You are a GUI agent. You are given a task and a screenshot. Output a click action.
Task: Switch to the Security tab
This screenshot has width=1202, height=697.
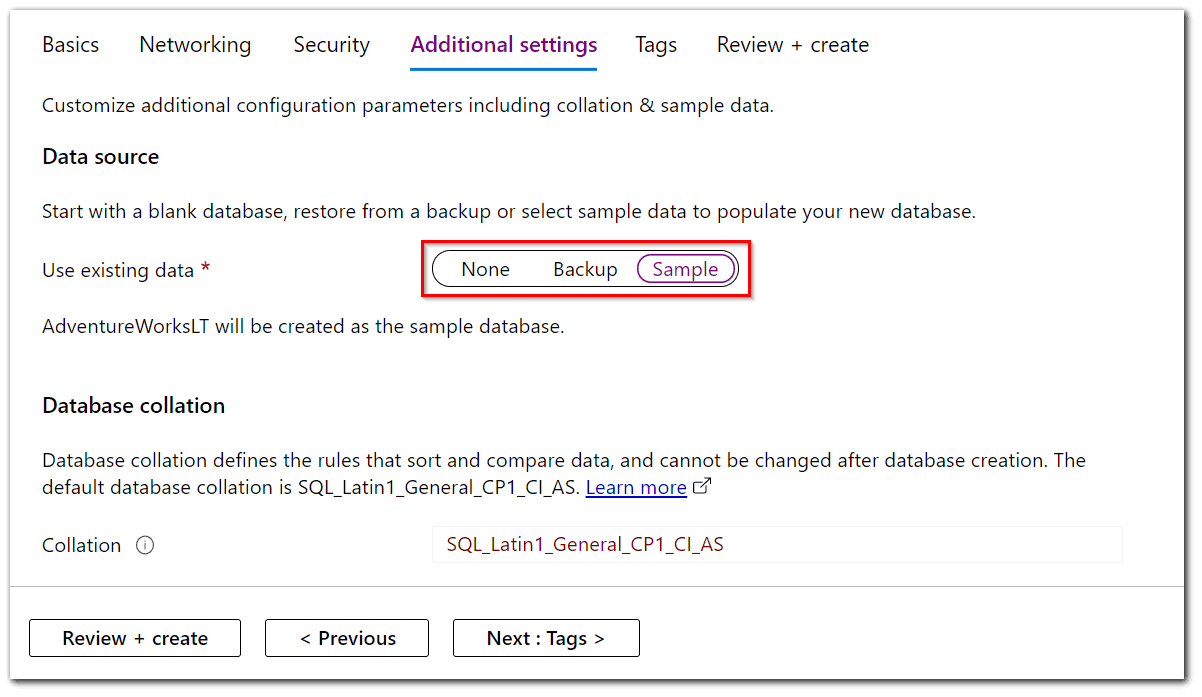(331, 44)
